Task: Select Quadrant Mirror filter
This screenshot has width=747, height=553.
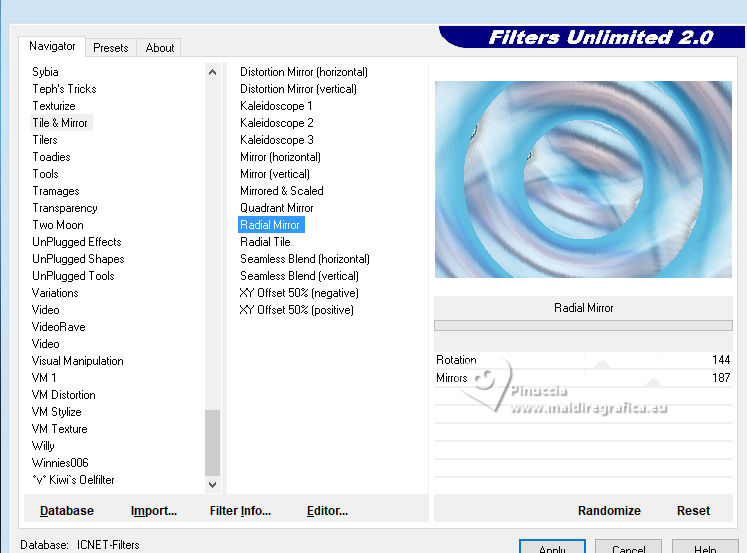Action: point(277,208)
